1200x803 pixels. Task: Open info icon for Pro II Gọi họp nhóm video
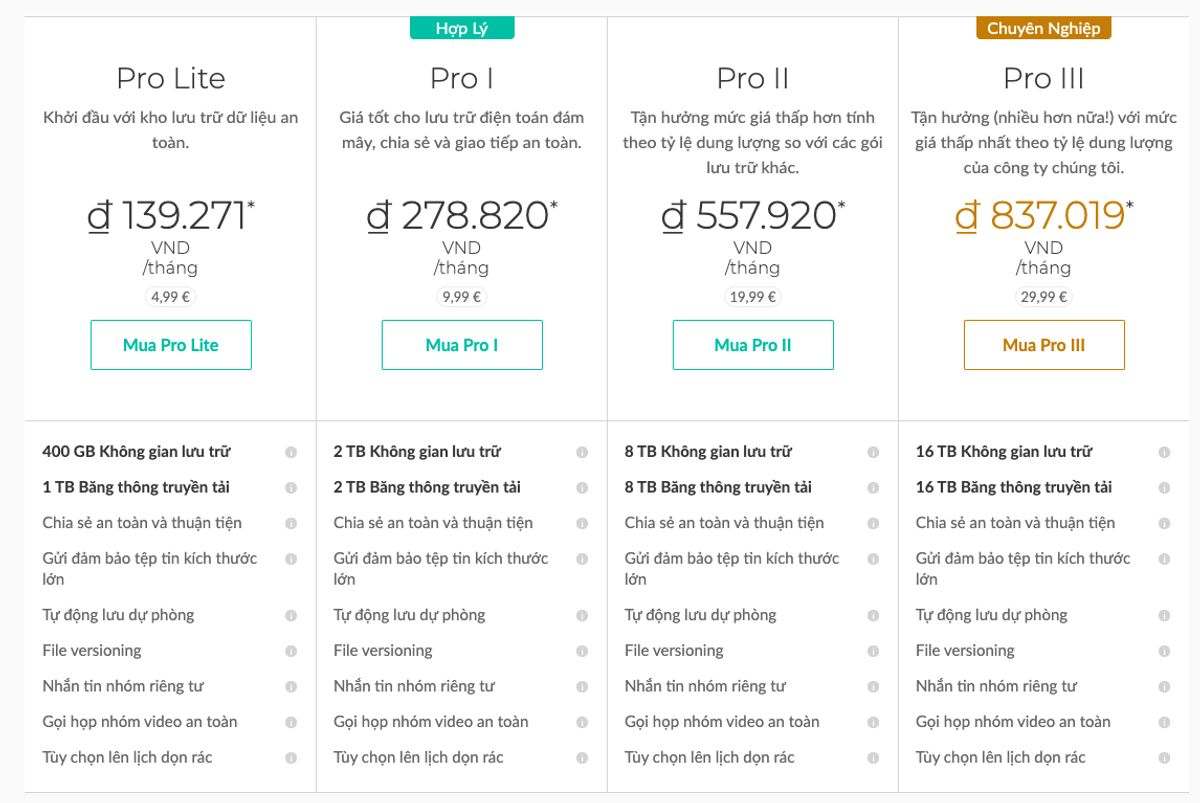[x=873, y=722]
